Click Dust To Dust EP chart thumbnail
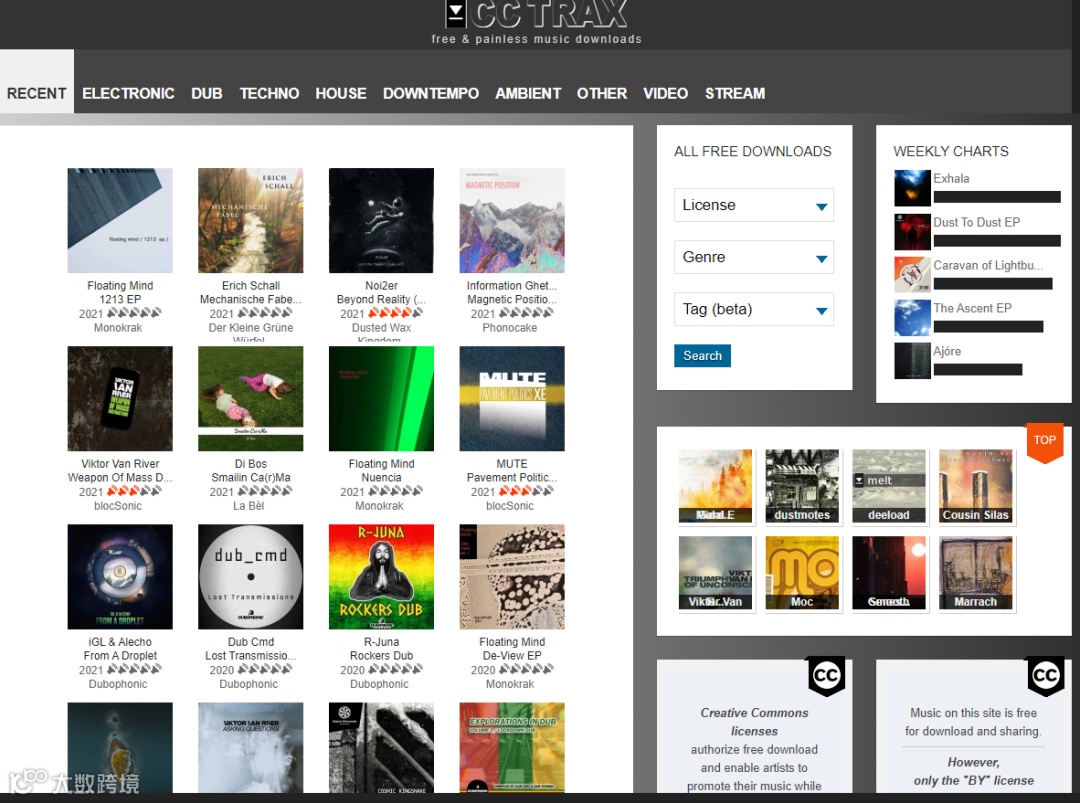The height and width of the screenshot is (803, 1080). (x=913, y=231)
